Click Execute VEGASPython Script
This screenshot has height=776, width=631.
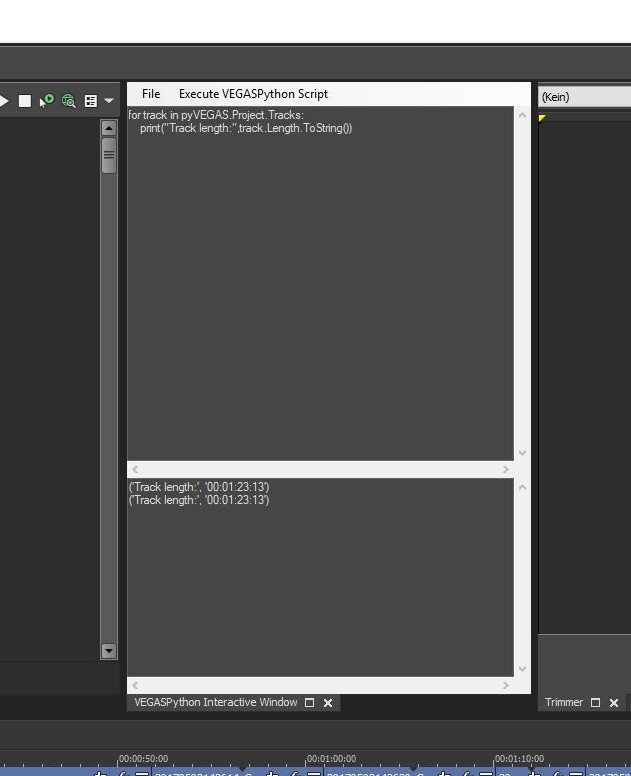[x=253, y=94]
